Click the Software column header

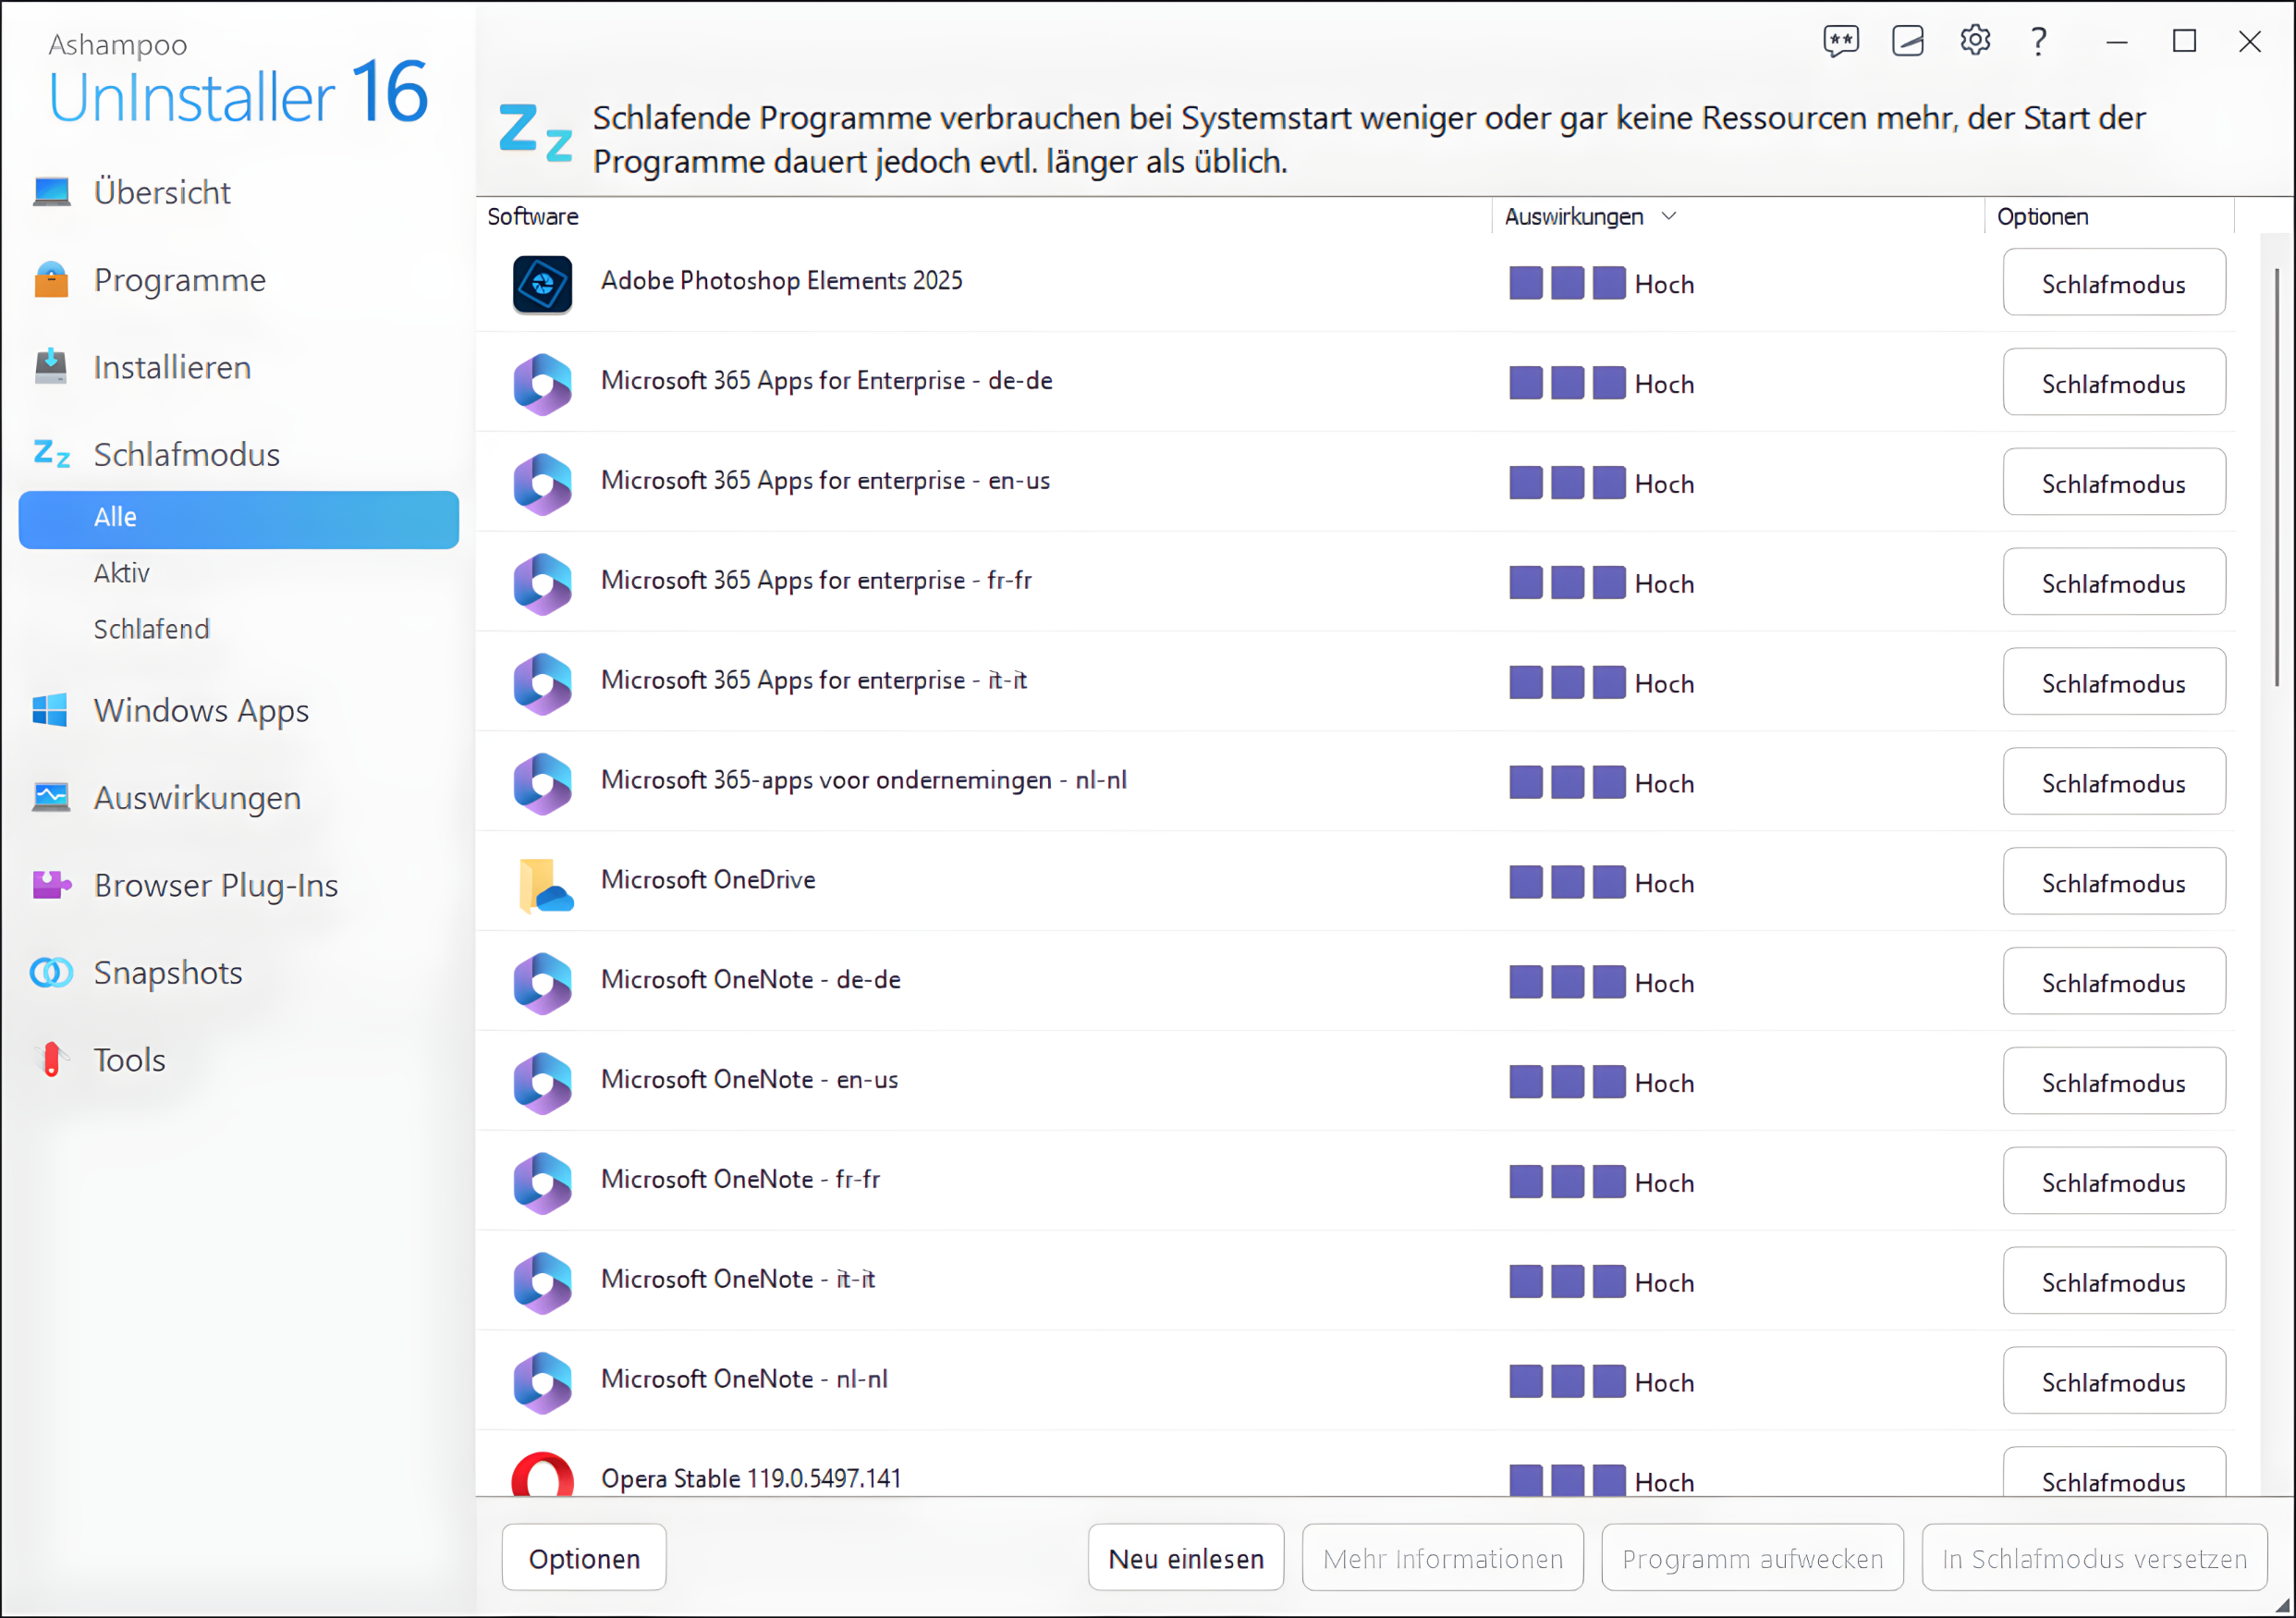[533, 216]
